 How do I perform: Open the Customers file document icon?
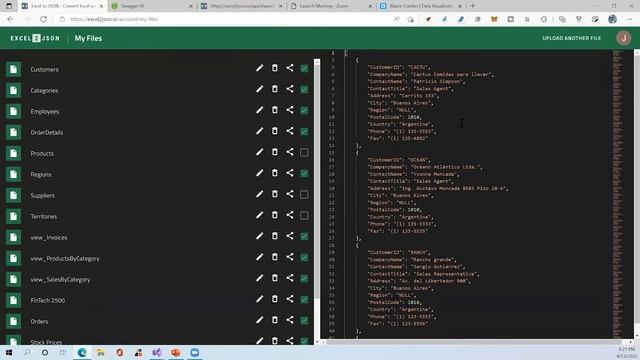13,69
